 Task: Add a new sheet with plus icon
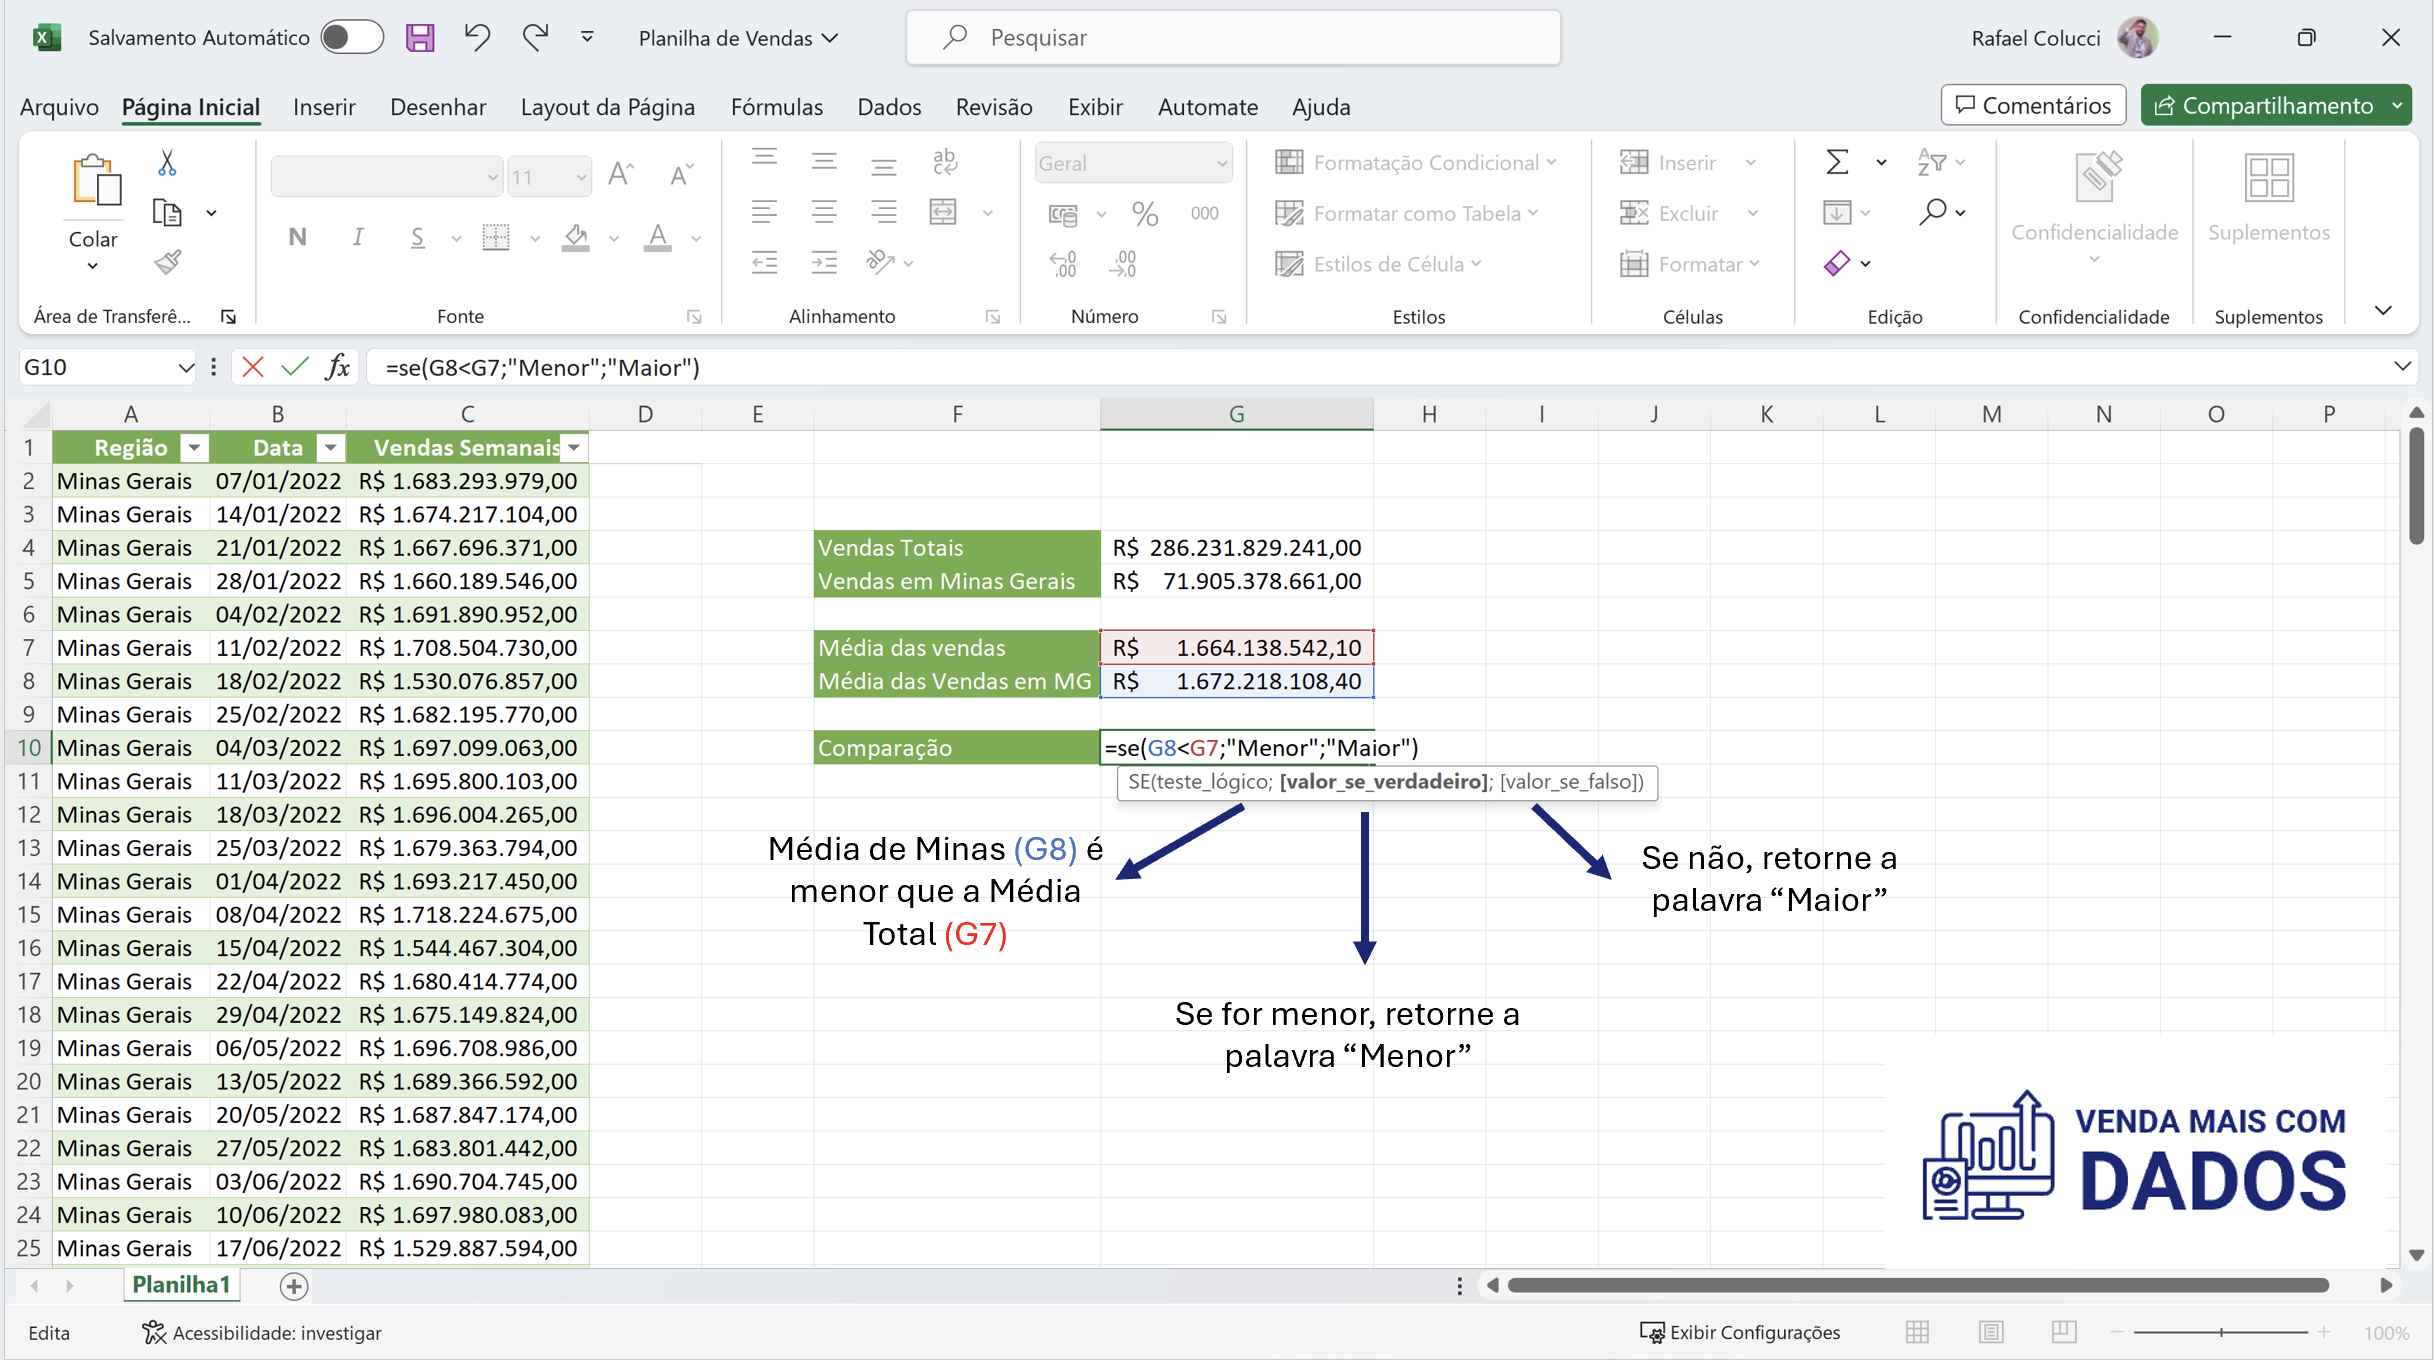tap(294, 1286)
